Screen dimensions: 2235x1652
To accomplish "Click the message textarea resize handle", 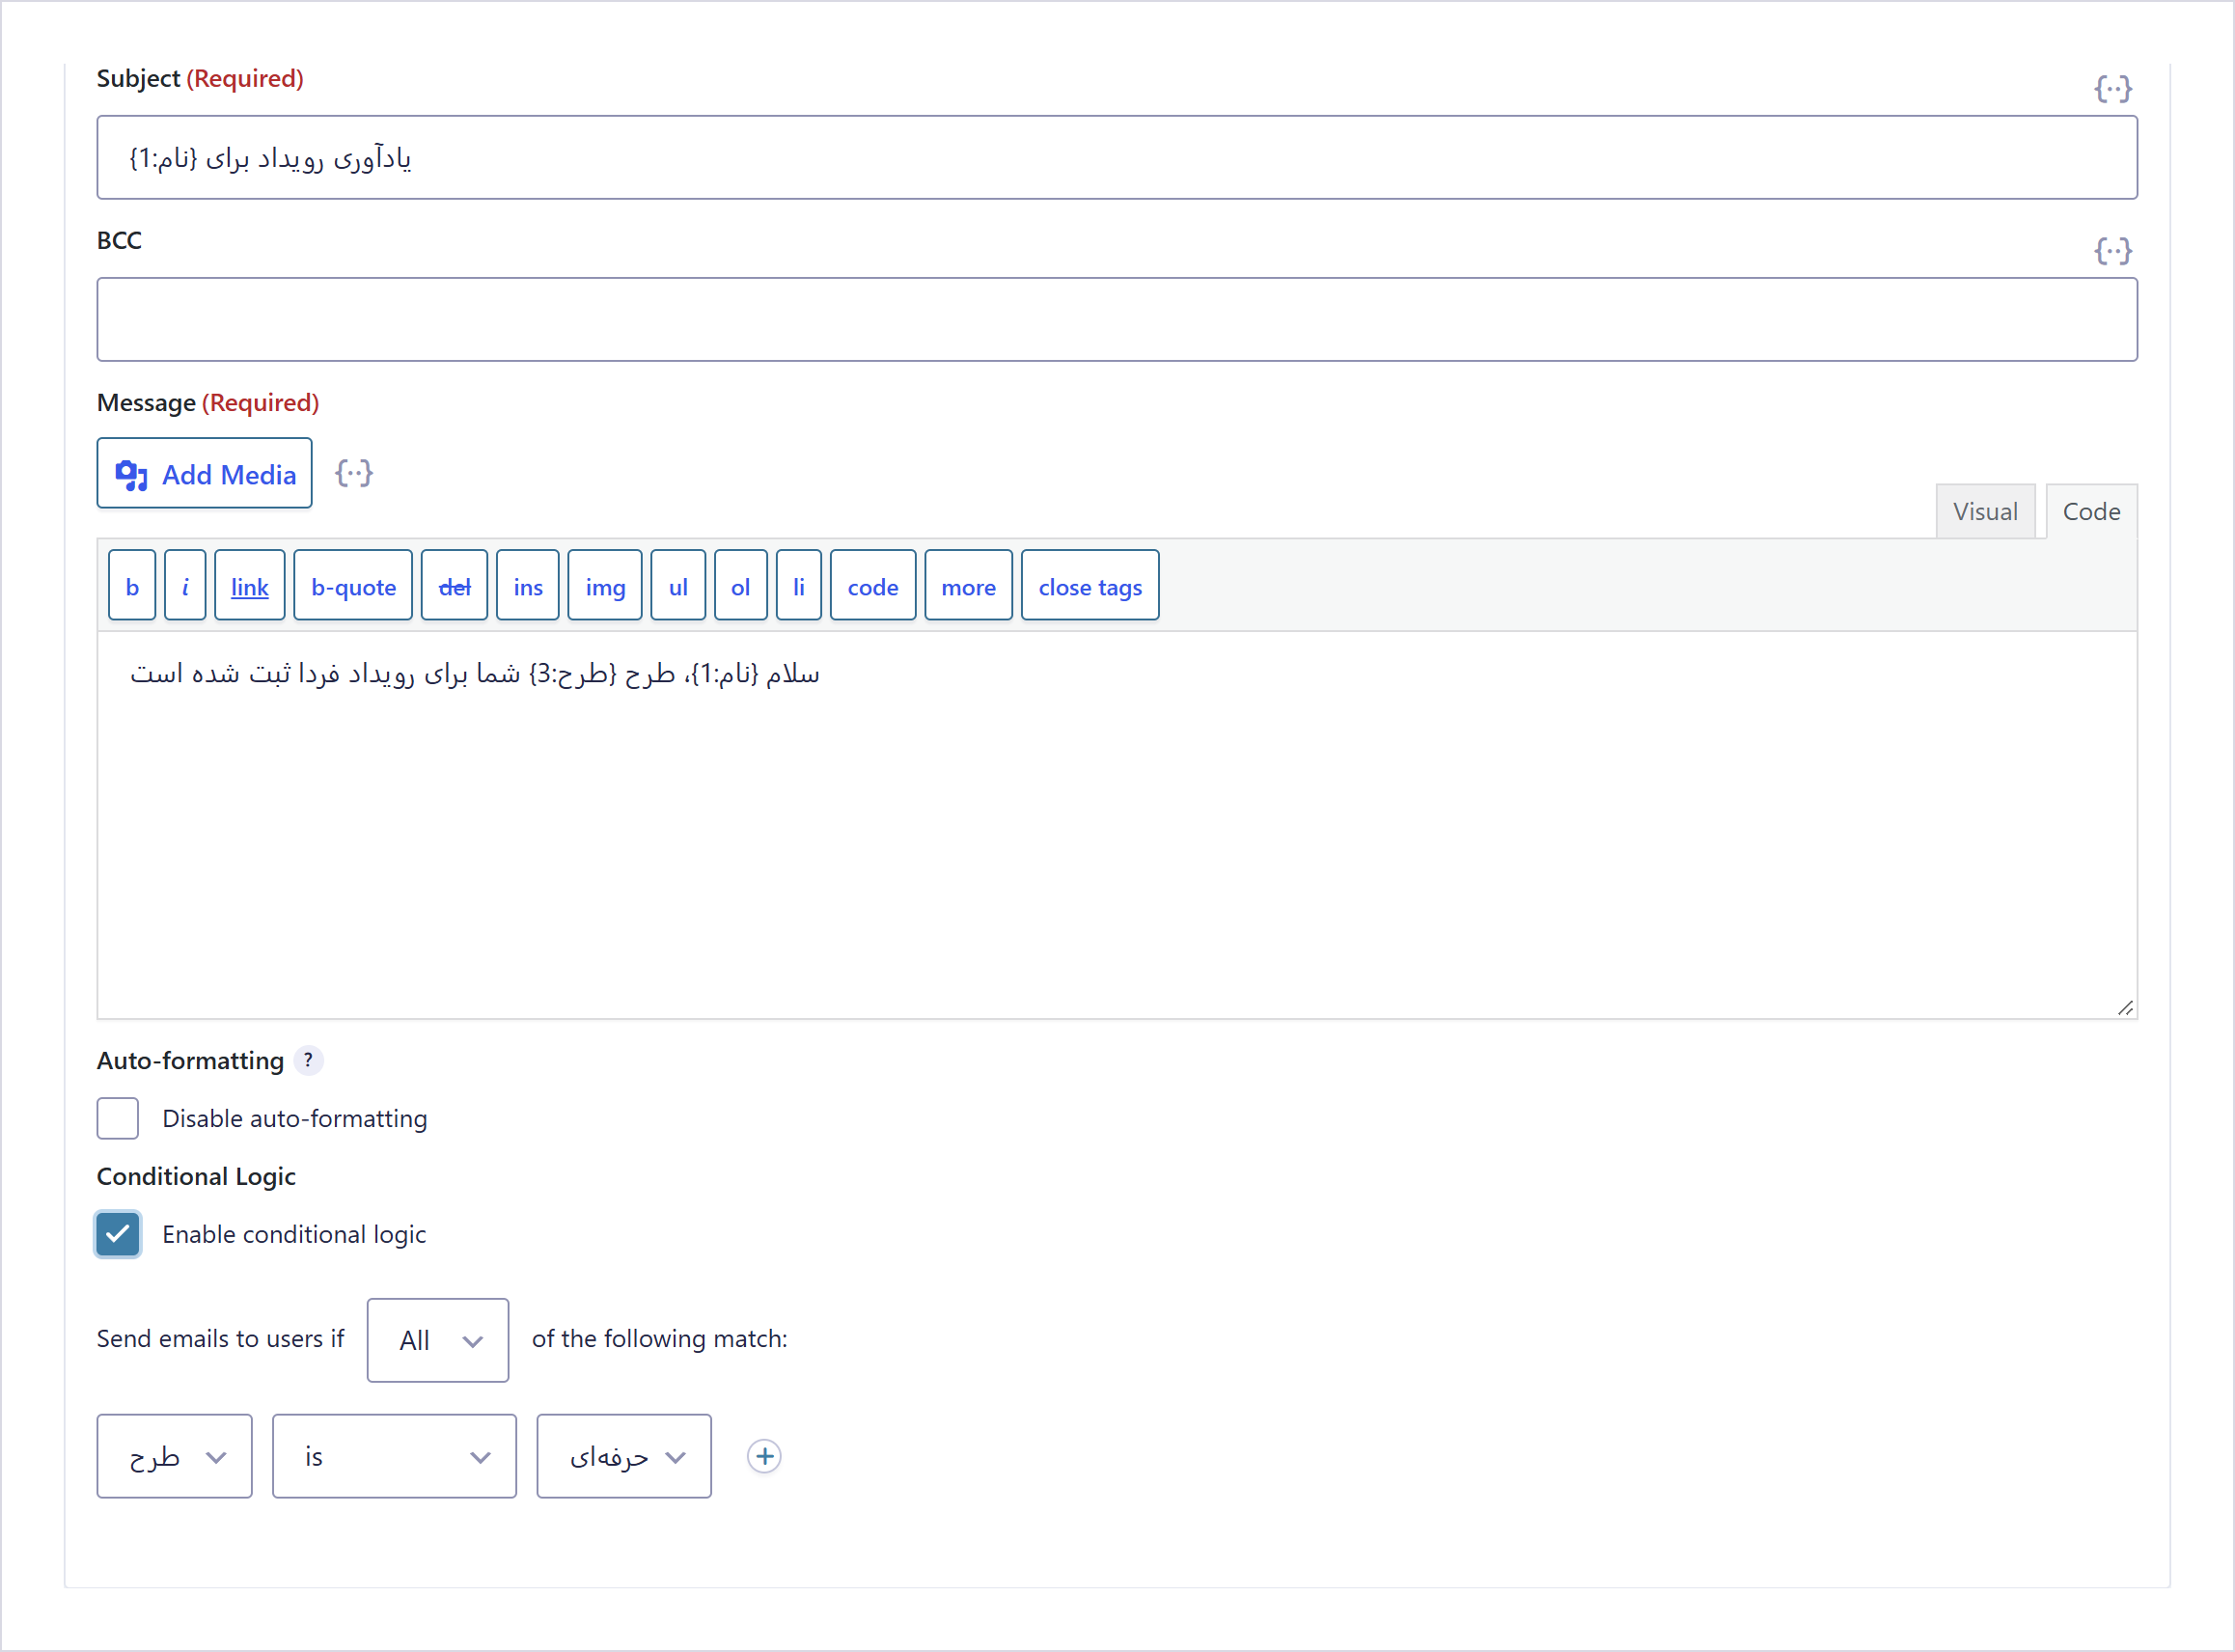I will coord(2125,1008).
